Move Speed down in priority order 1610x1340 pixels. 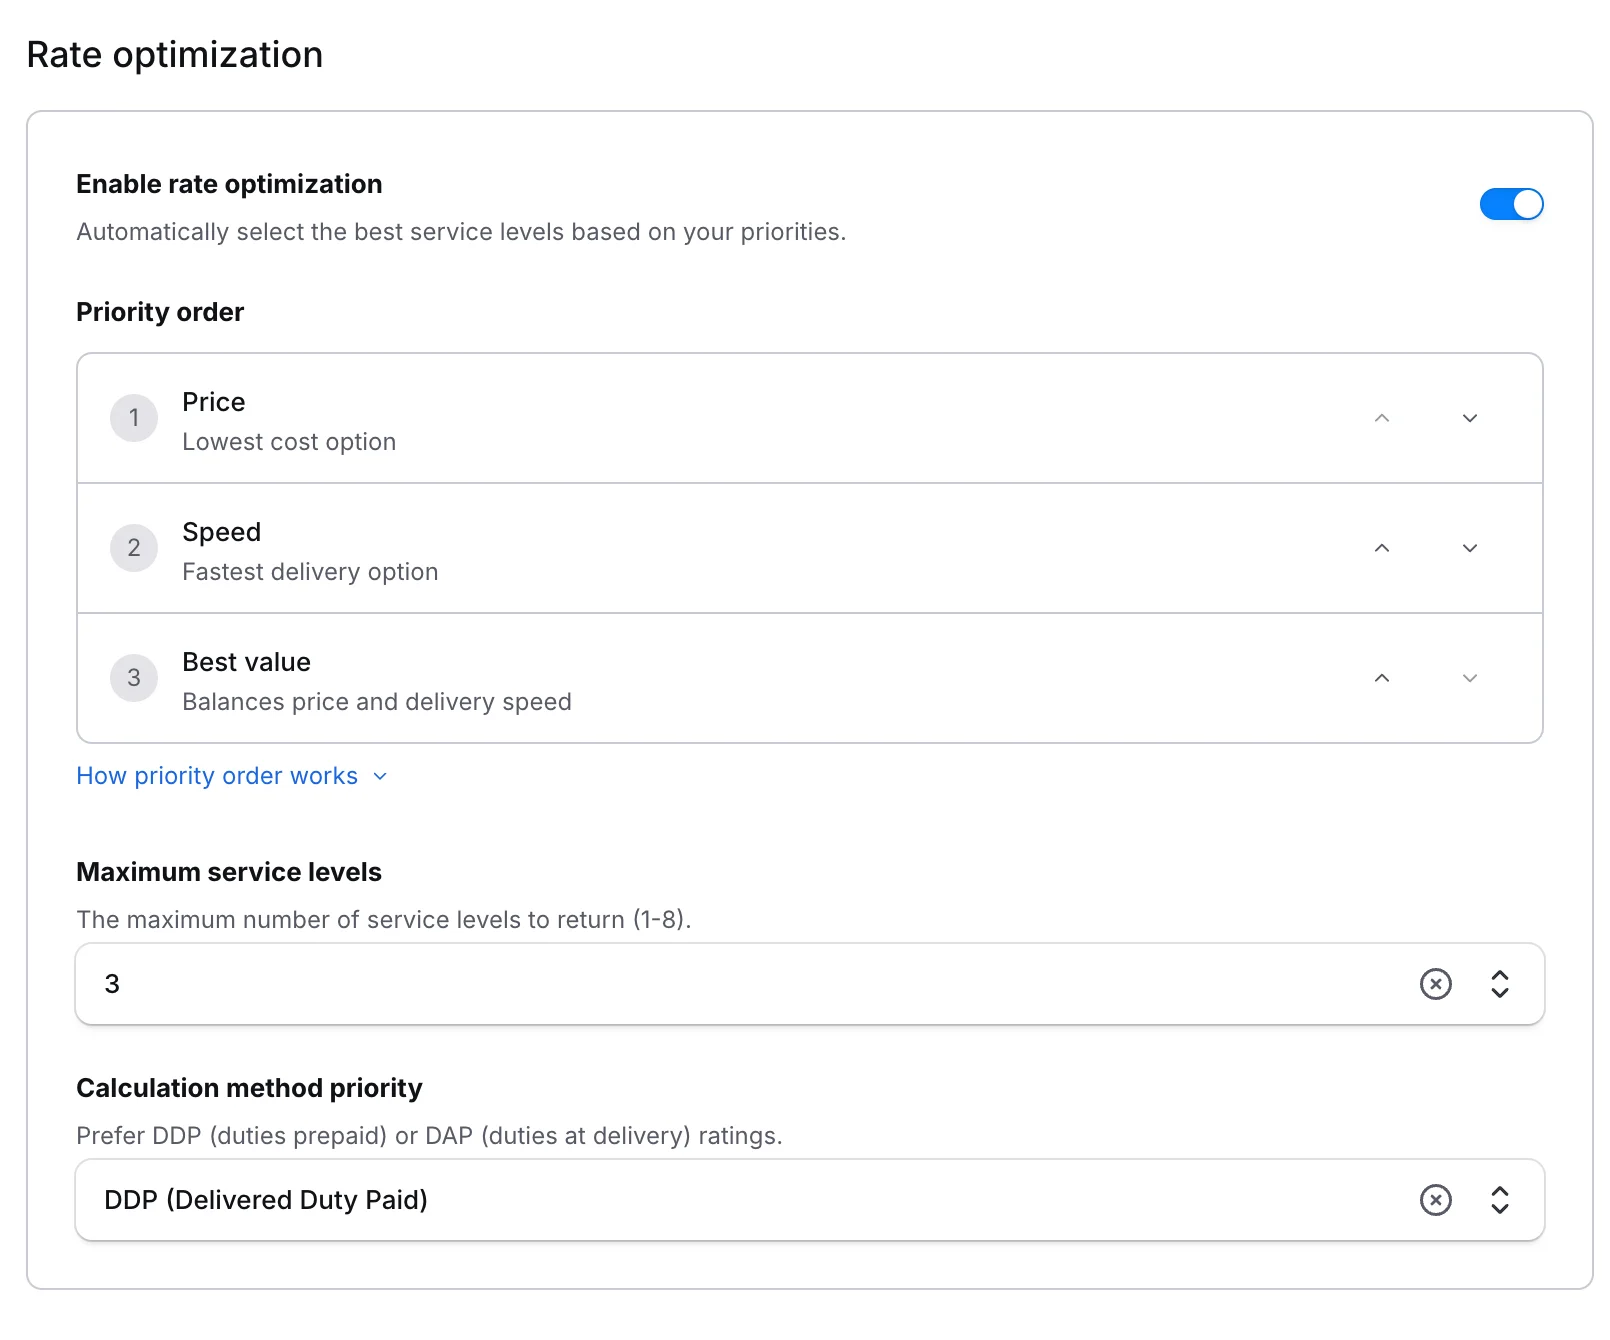click(x=1469, y=548)
